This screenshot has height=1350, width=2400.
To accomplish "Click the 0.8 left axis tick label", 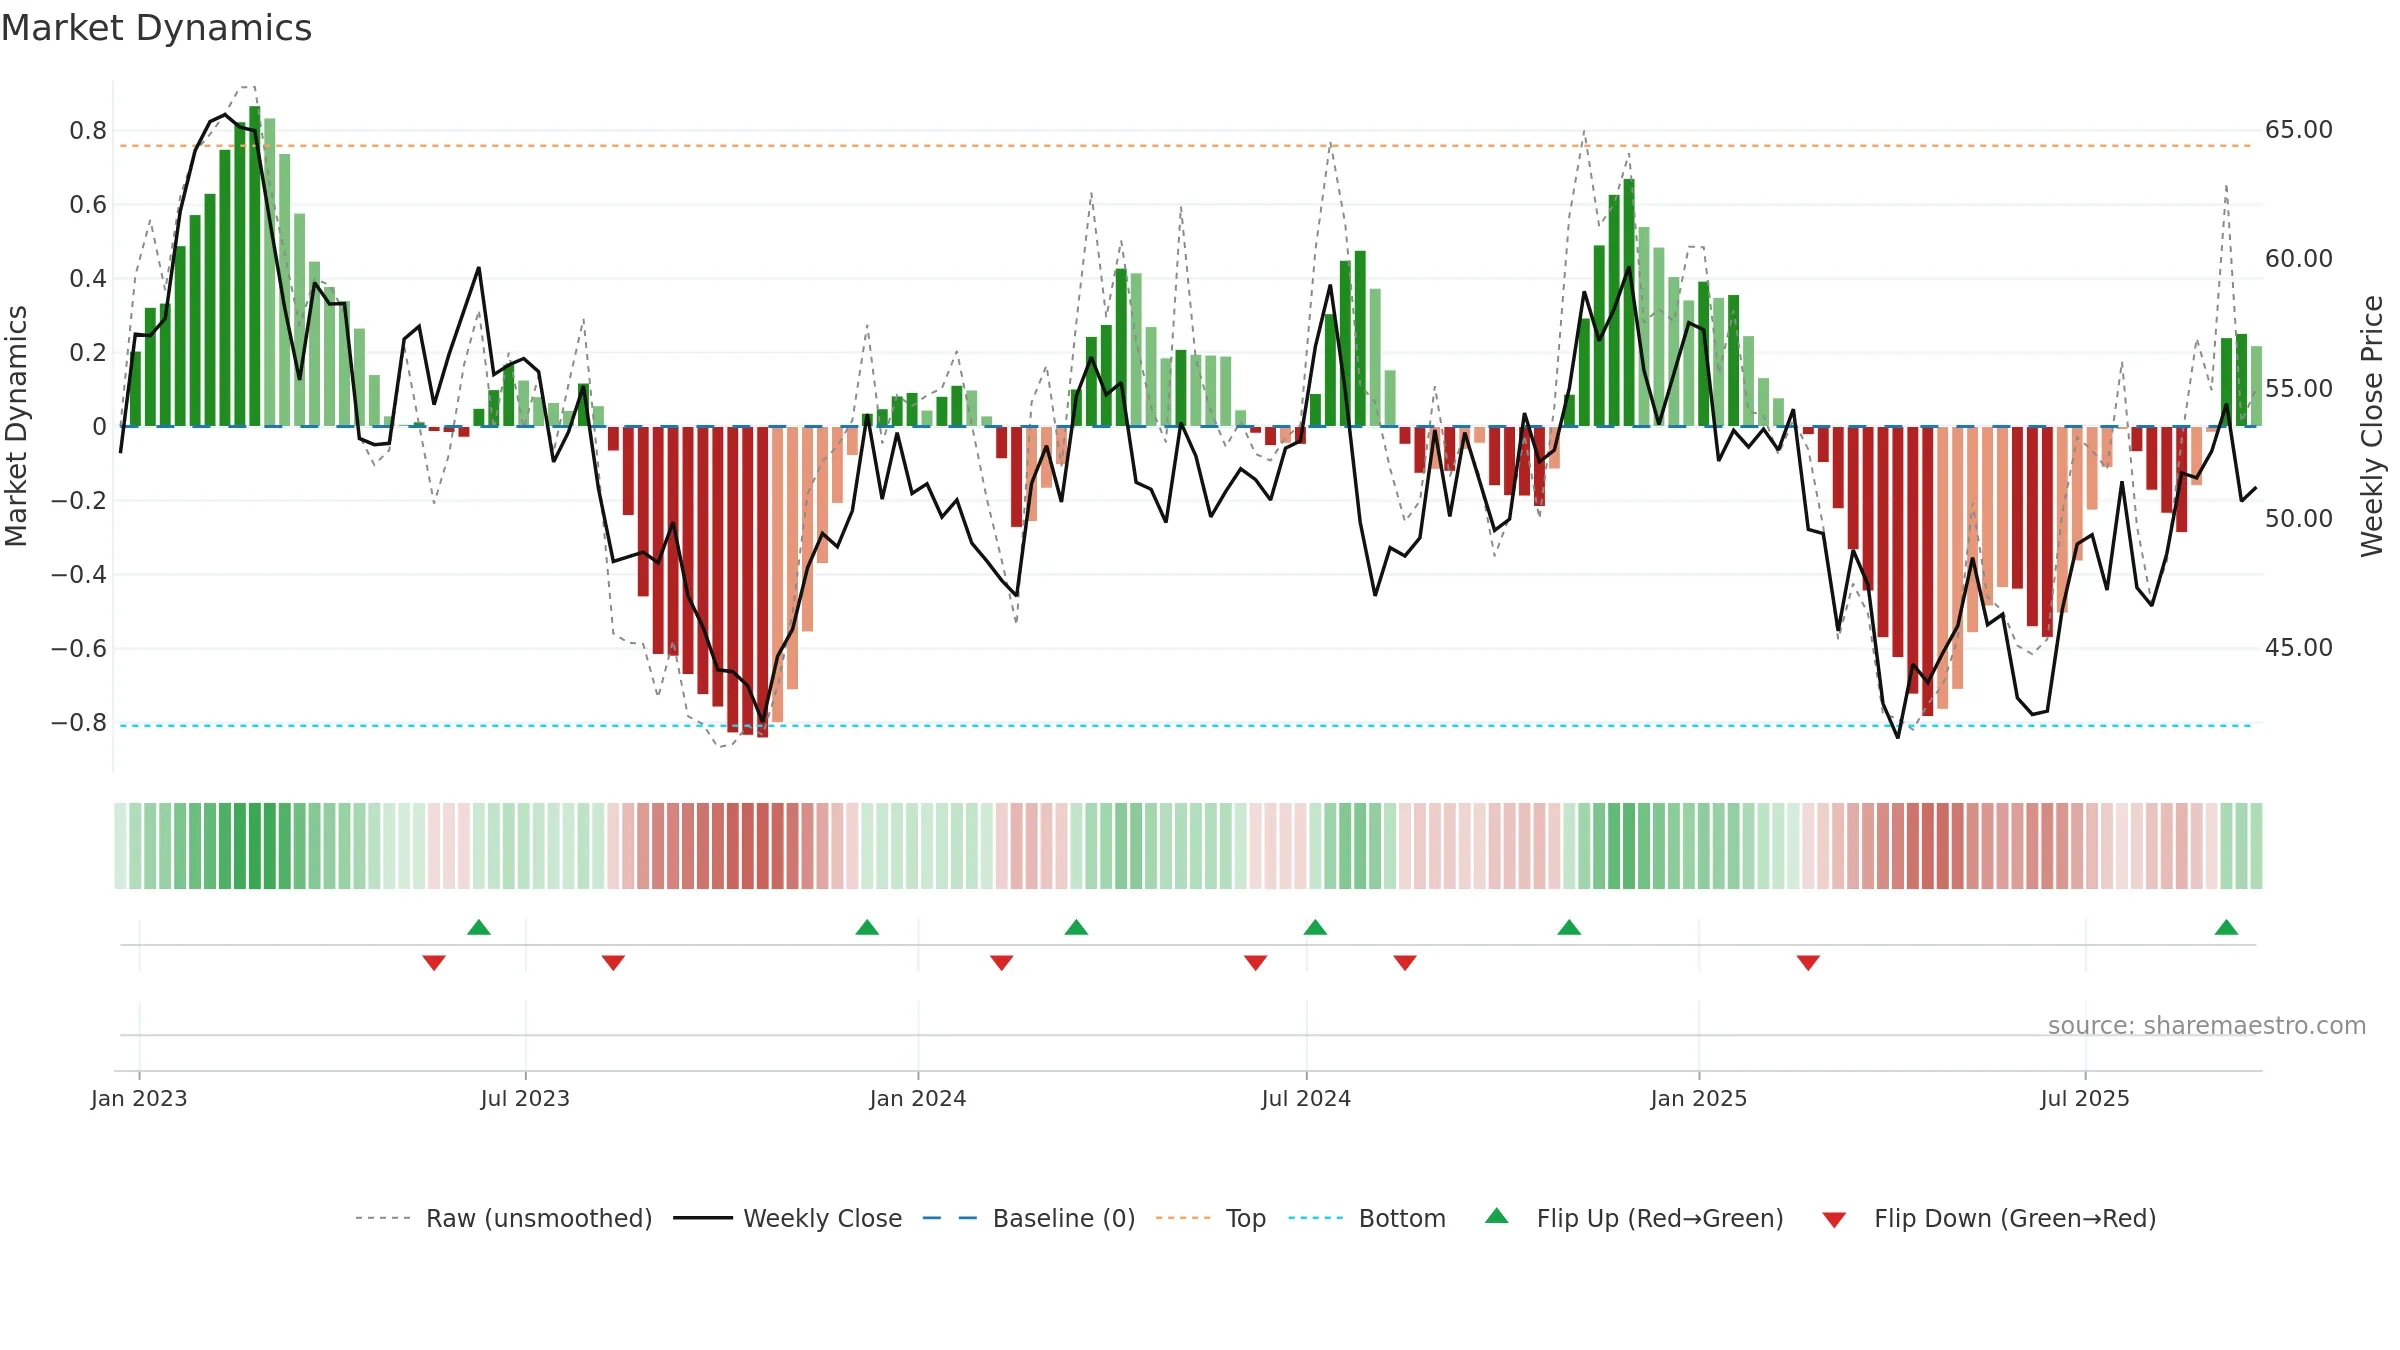I will [x=88, y=131].
